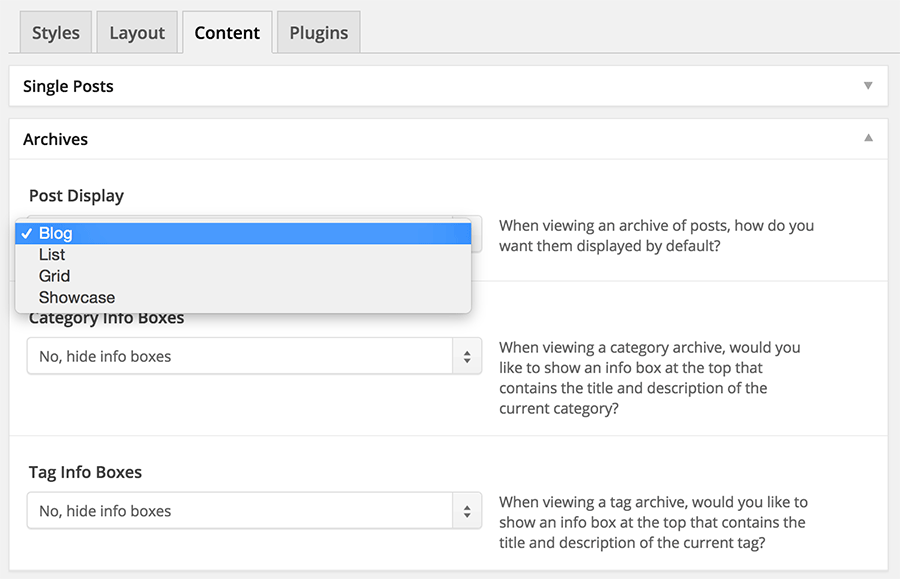Click the Post Display select behind list
Image resolution: width=900 pixels, height=579 pixels.
tap(476, 234)
